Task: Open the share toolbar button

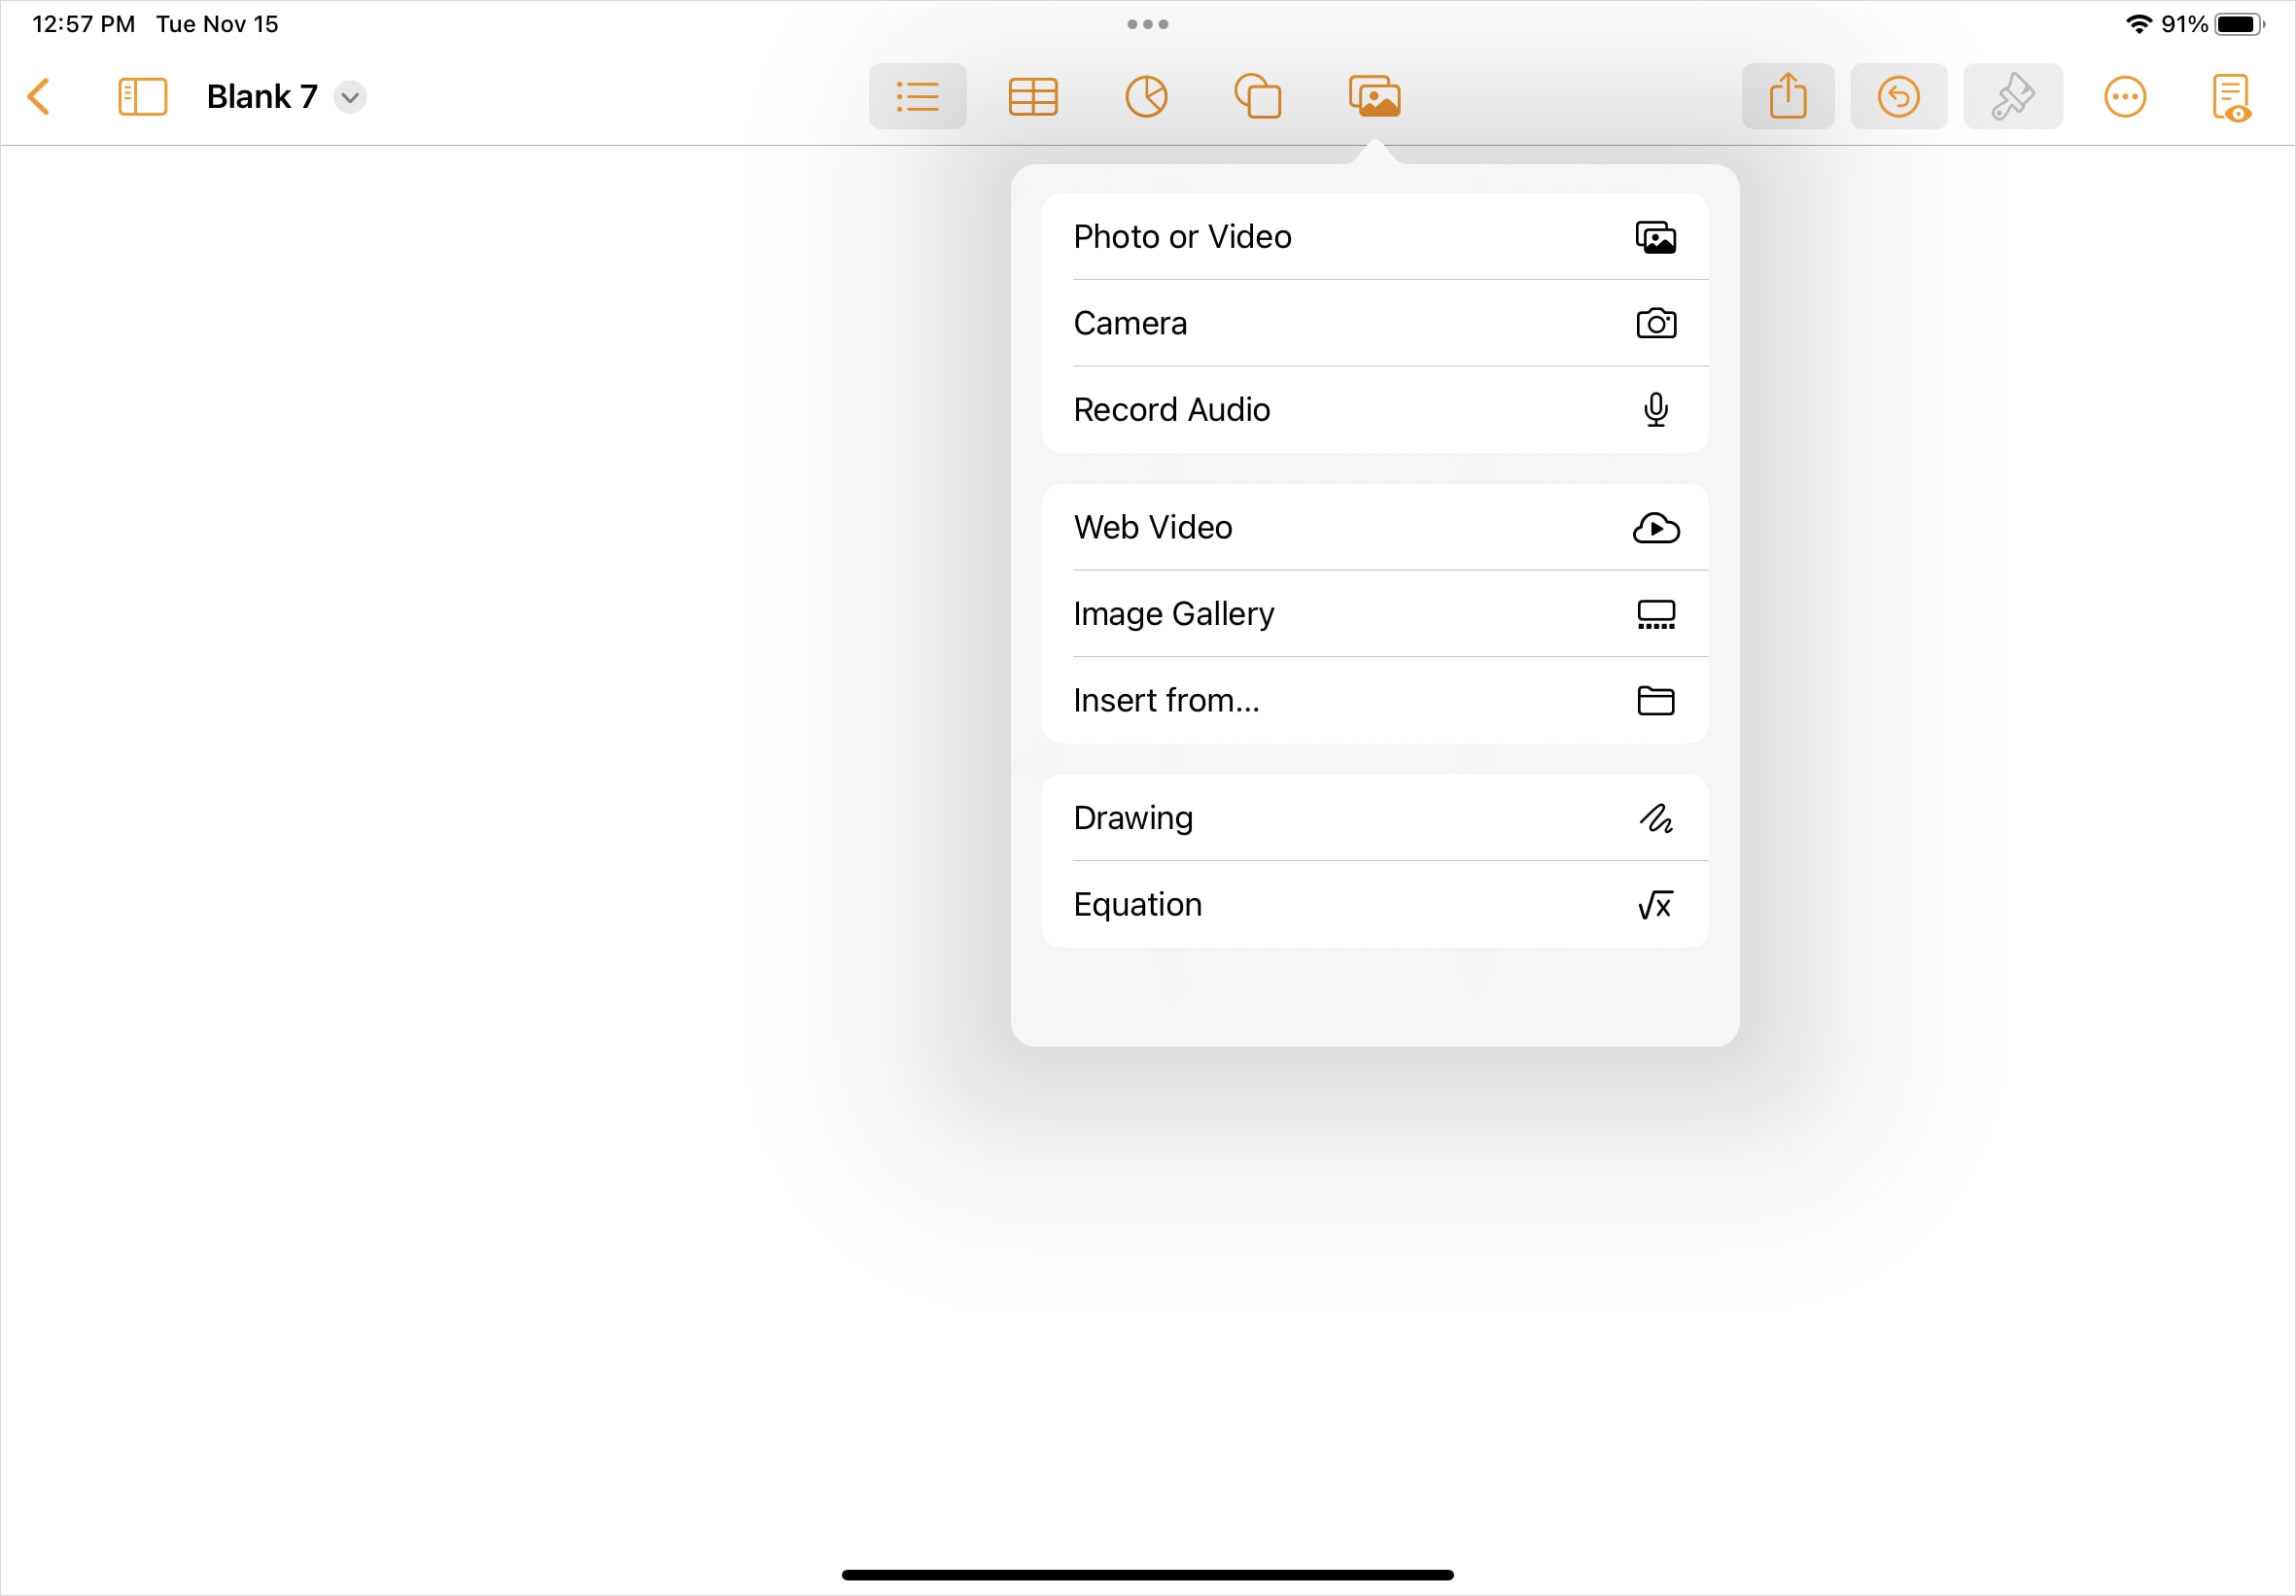Action: coord(1789,96)
